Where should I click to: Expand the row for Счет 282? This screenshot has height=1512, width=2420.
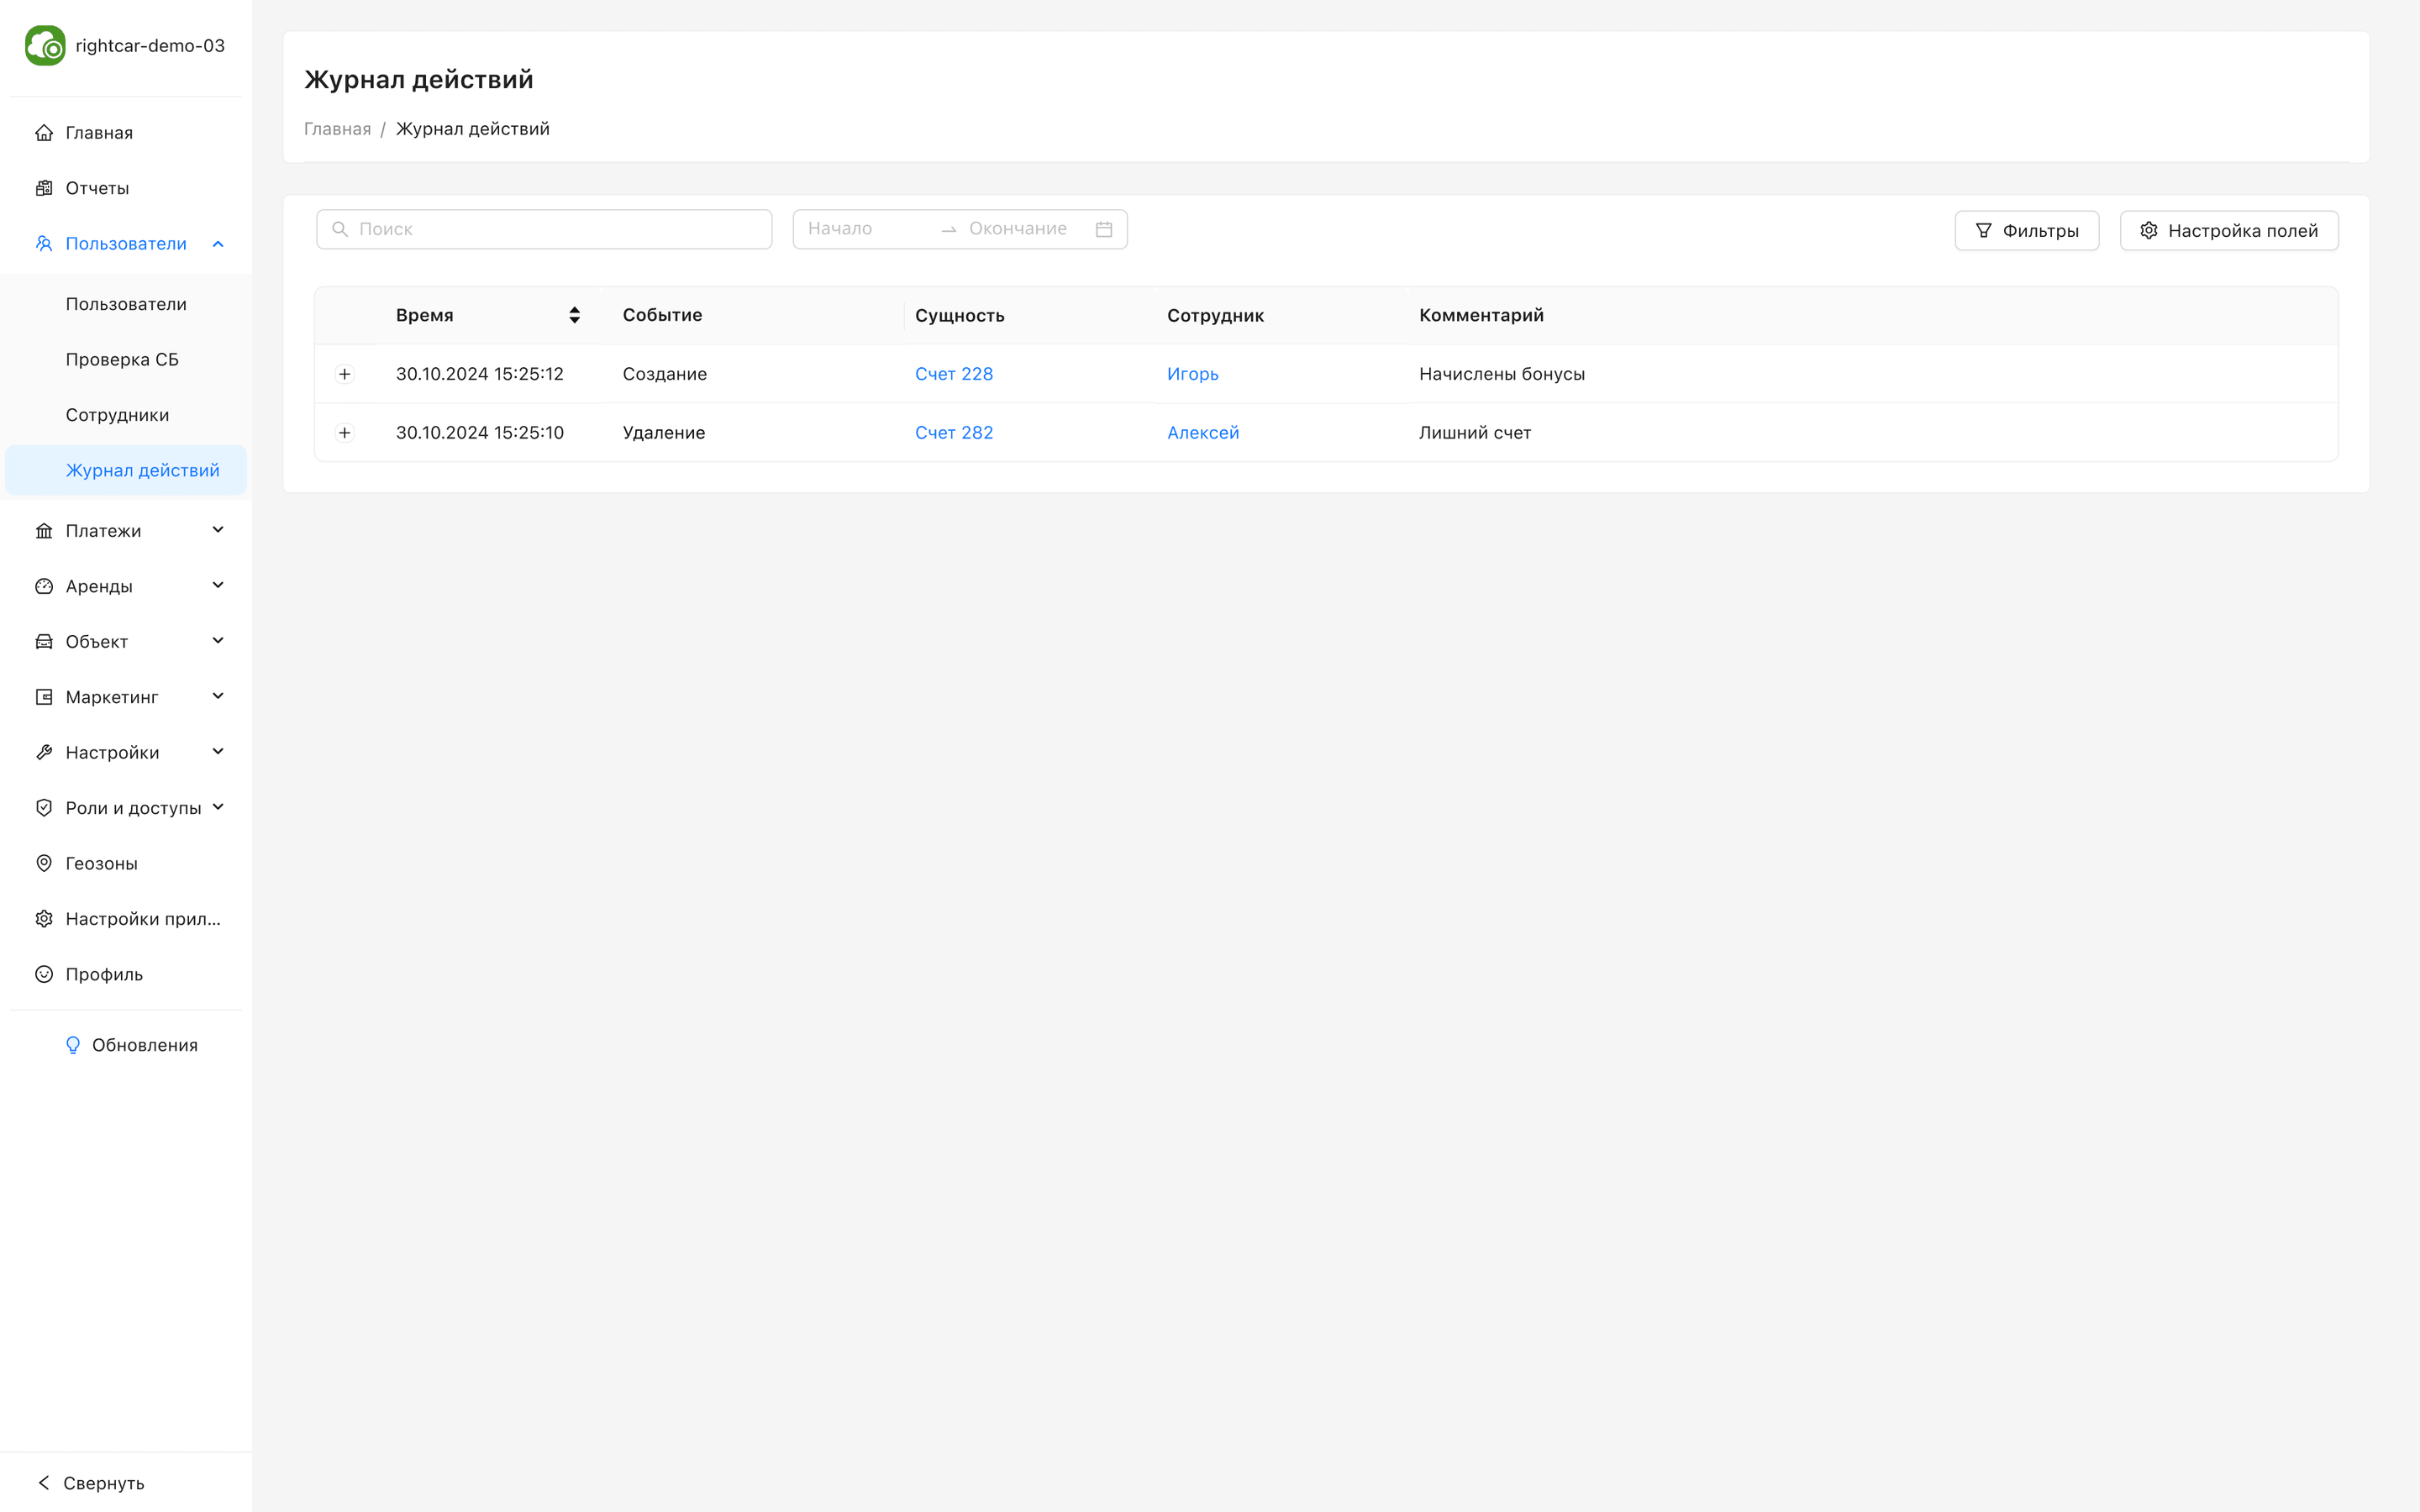click(345, 433)
